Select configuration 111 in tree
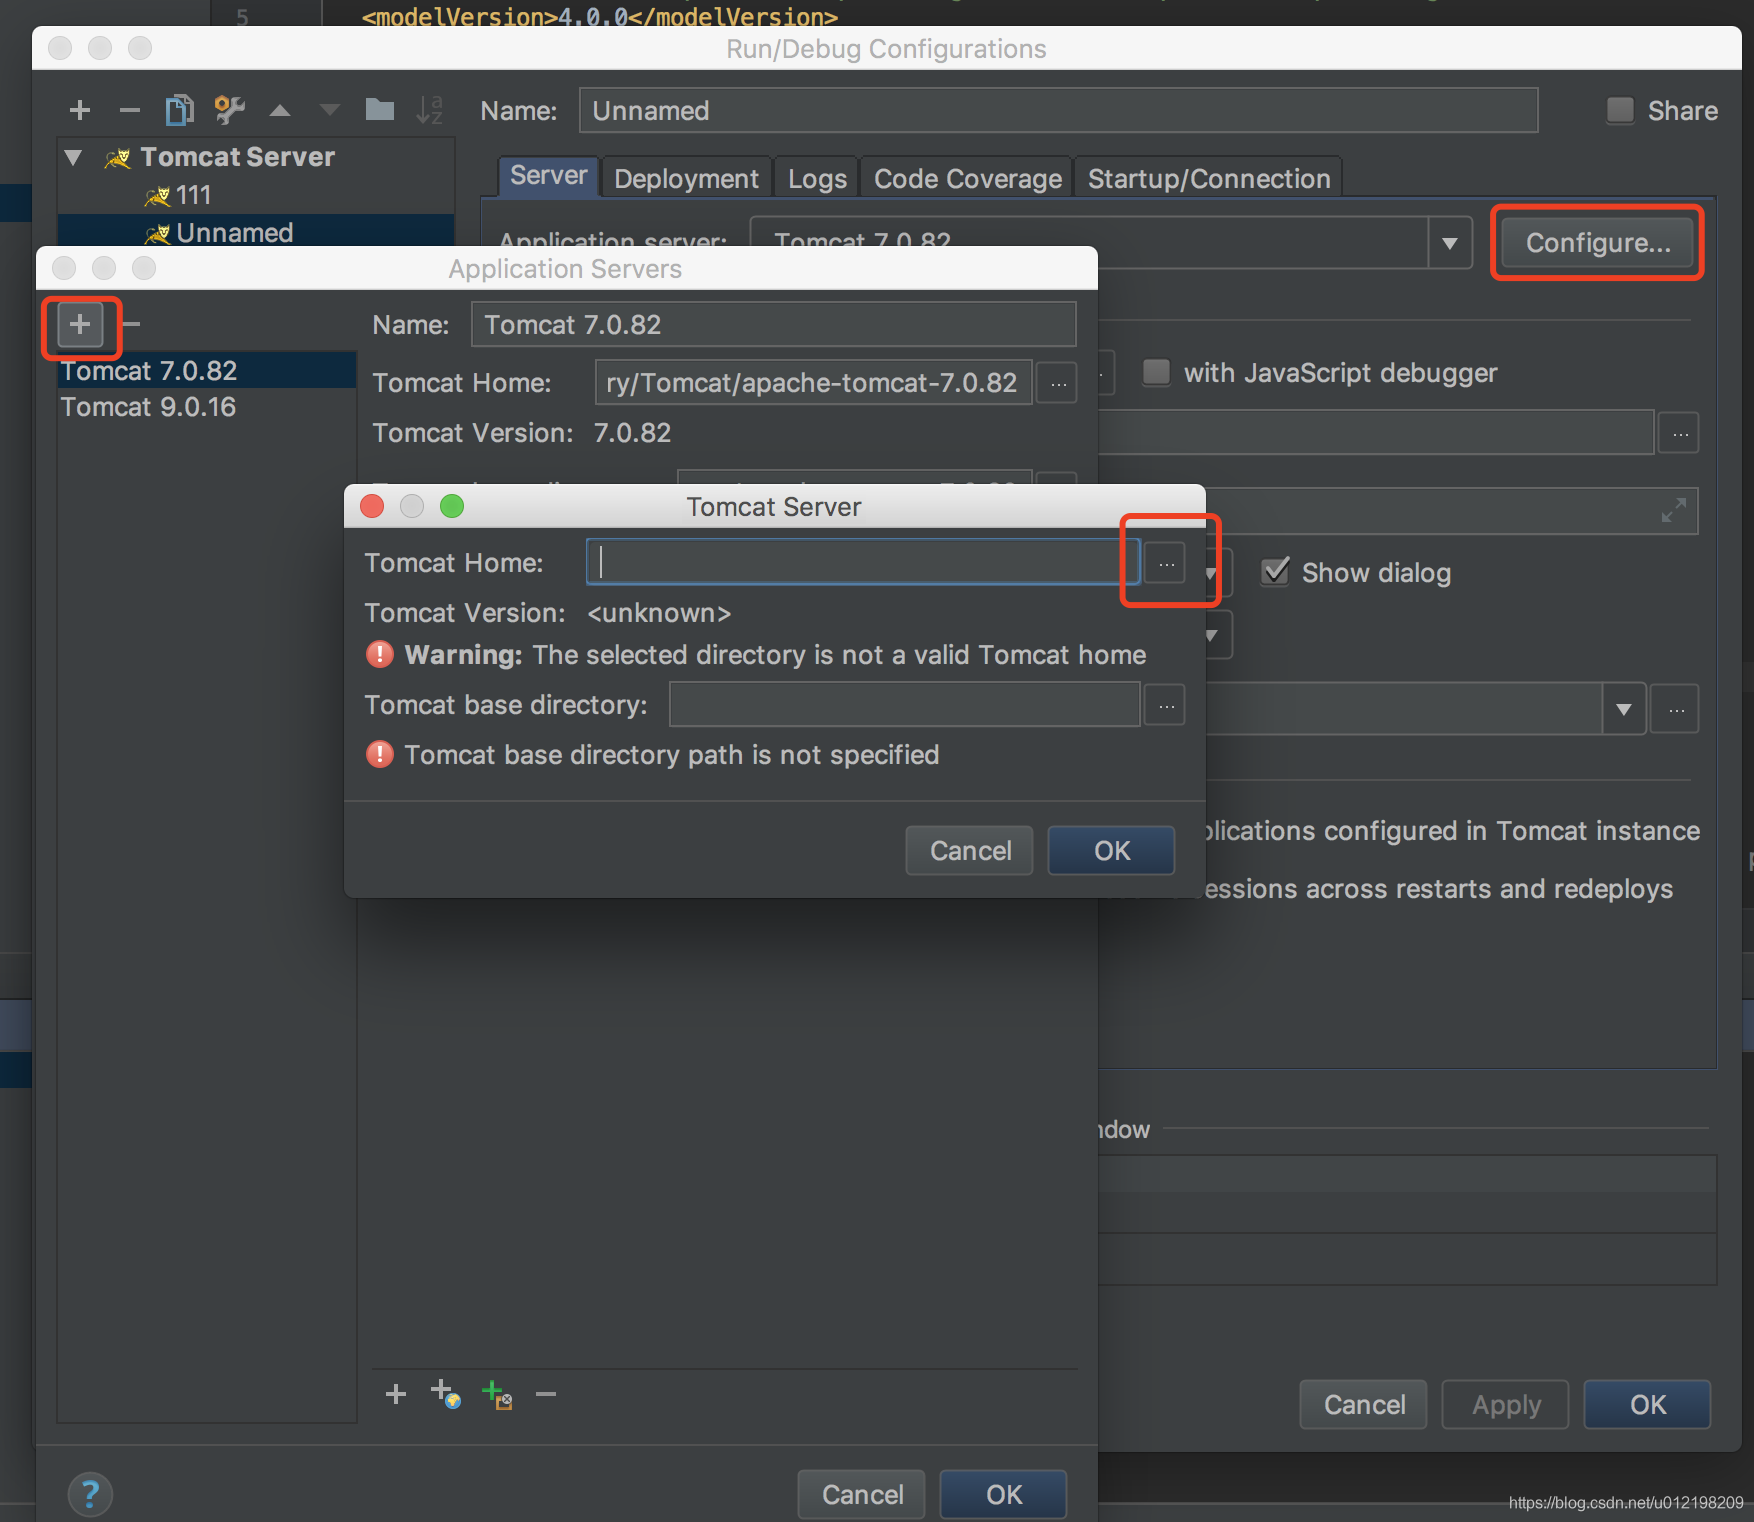1754x1522 pixels. coord(193,195)
